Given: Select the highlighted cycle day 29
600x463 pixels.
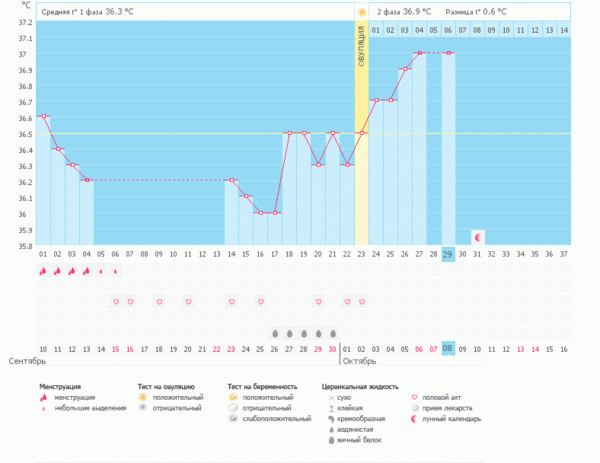Looking at the screenshot, I should click(x=448, y=255).
